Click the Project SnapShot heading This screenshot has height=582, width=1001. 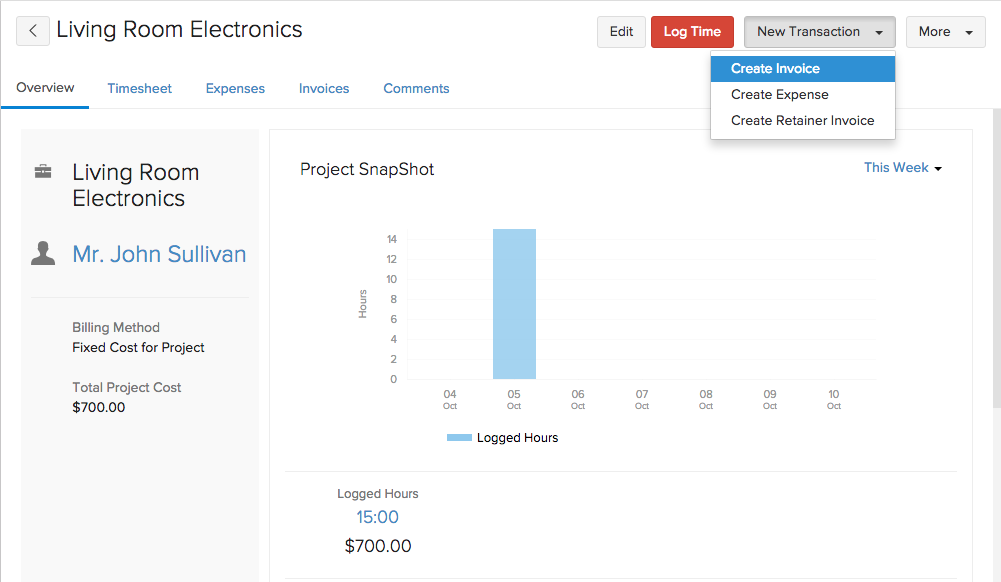367,169
